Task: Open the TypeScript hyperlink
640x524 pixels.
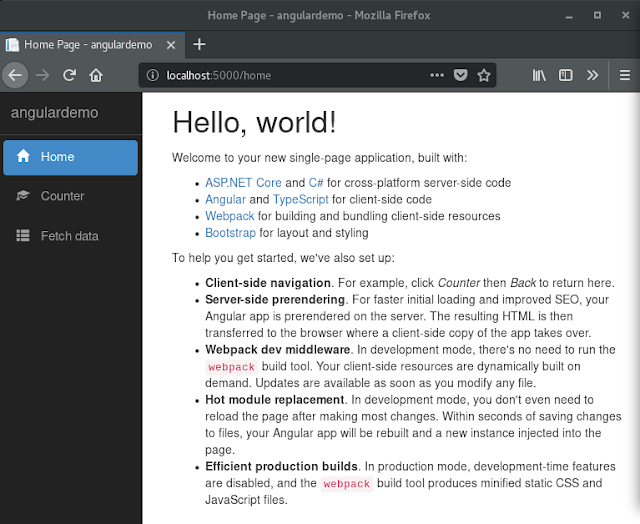Action: (x=300, y=199)
